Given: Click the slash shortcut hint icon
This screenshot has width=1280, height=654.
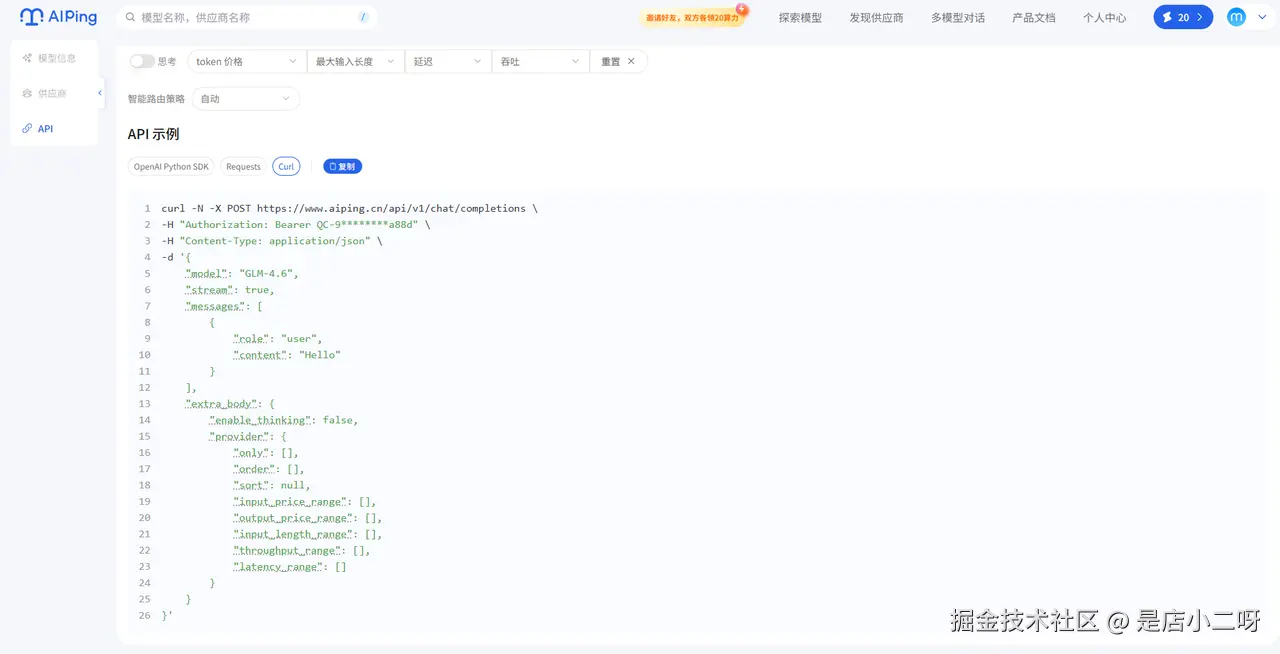Looking at the screenshot, I should [362, 17].
